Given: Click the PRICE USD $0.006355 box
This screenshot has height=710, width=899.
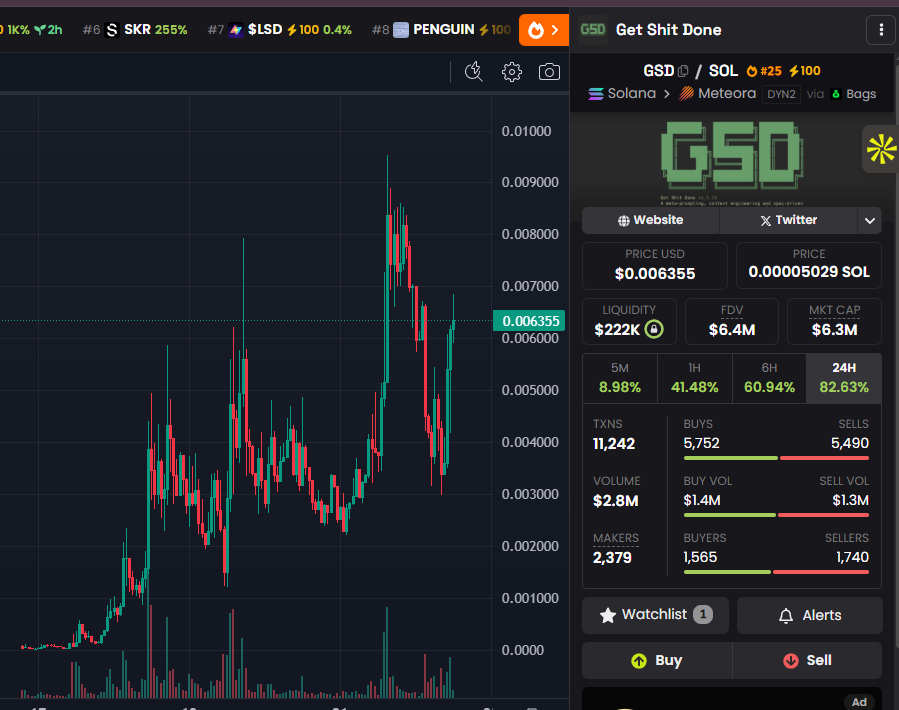Looking at the screenshot, I should pyautogui.click(x=655, y=266).
